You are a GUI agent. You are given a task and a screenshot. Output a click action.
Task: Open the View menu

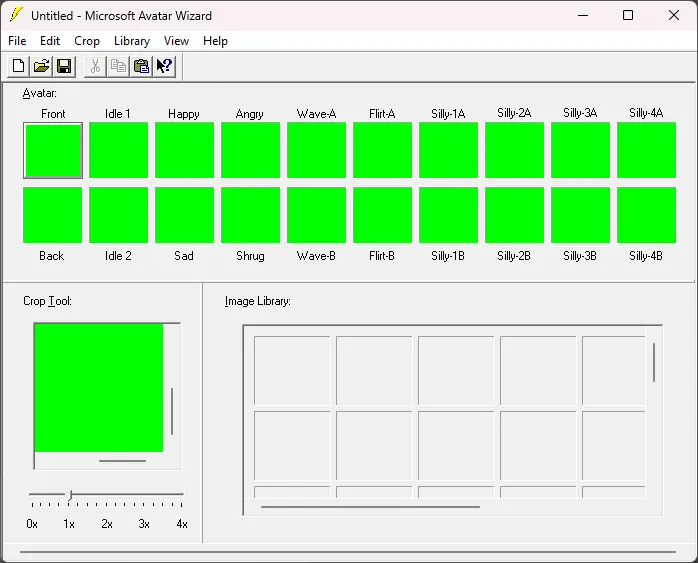tap(176, 41)
